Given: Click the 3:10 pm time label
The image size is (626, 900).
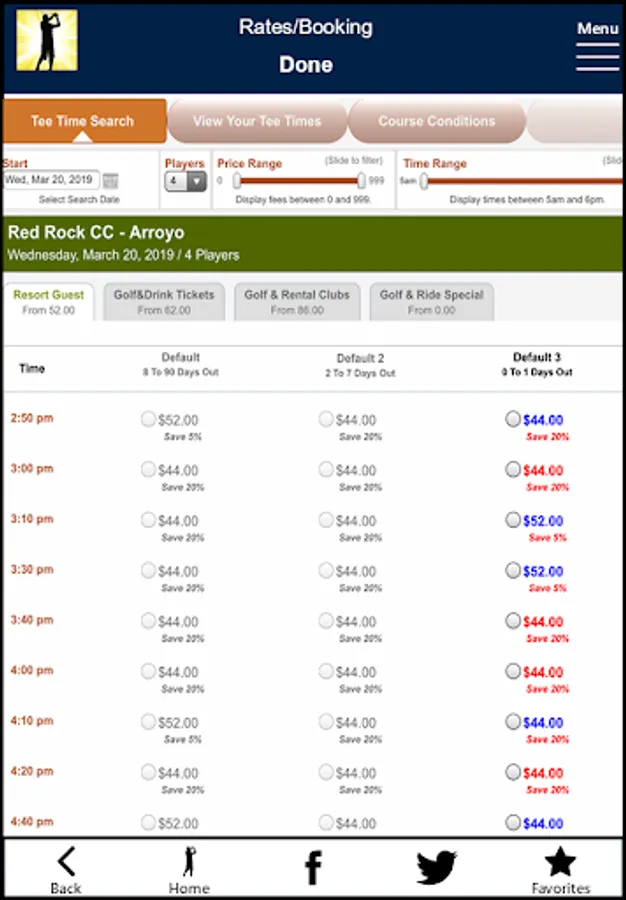Looking at the screenshot, I should [x=32, y=519].
